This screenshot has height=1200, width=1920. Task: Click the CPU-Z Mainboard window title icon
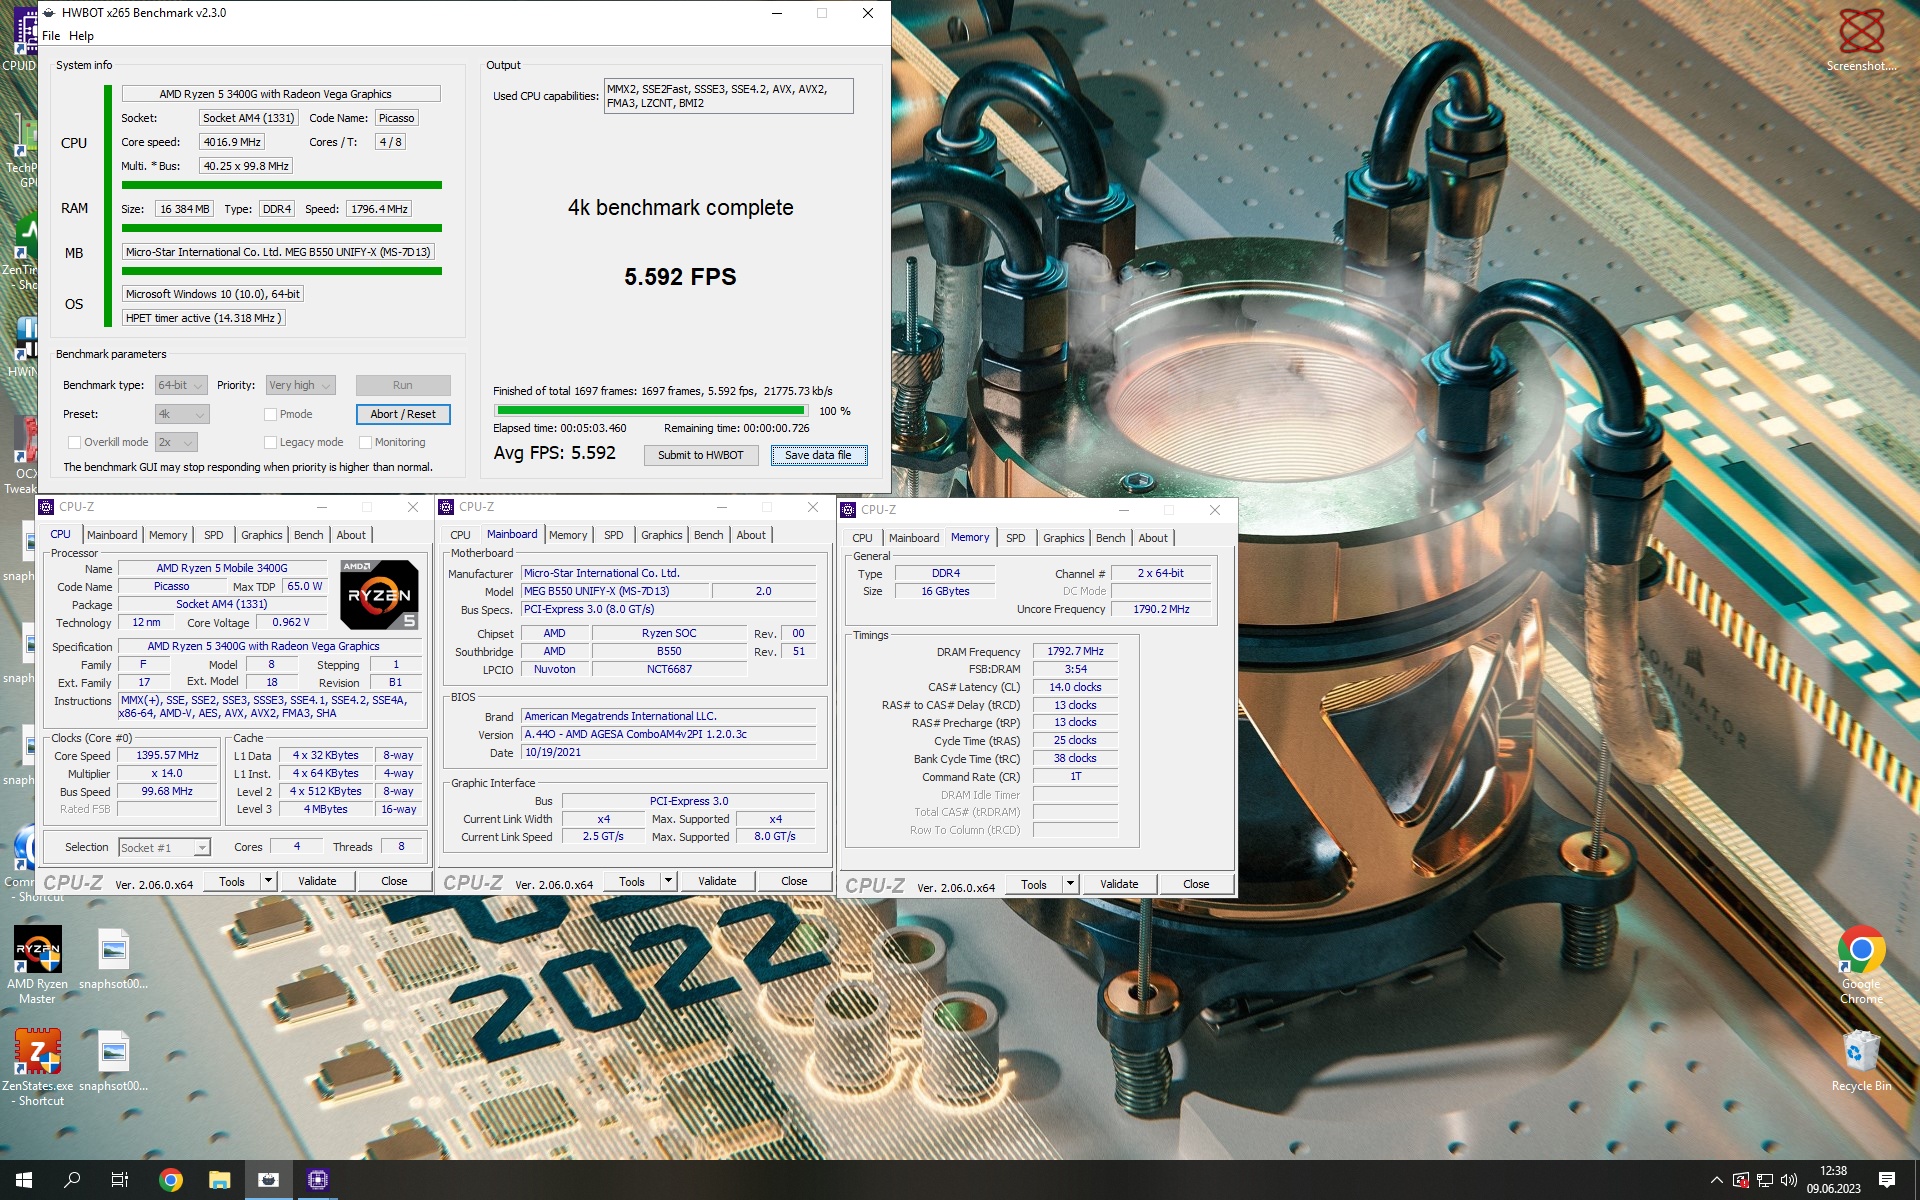(x=446, y=507)
